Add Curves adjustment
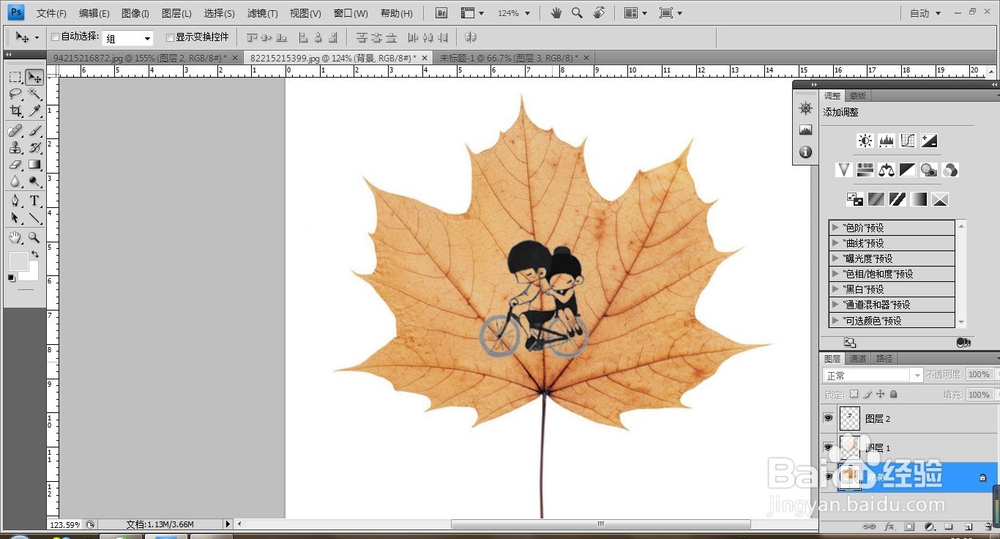 [908, 141]
